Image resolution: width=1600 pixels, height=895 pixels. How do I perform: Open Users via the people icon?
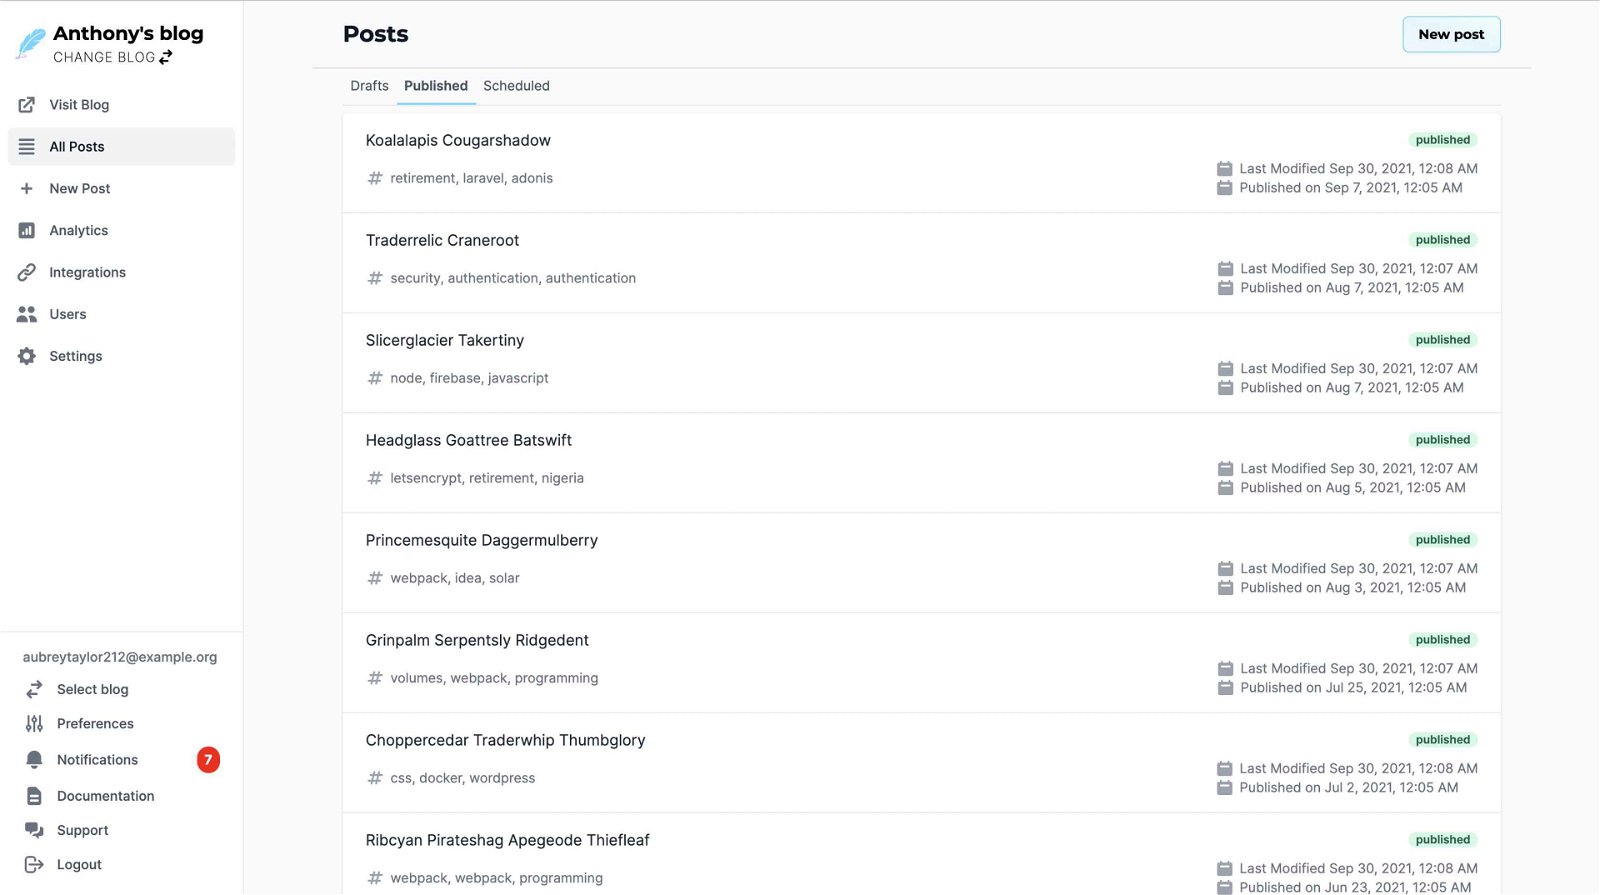27,315
